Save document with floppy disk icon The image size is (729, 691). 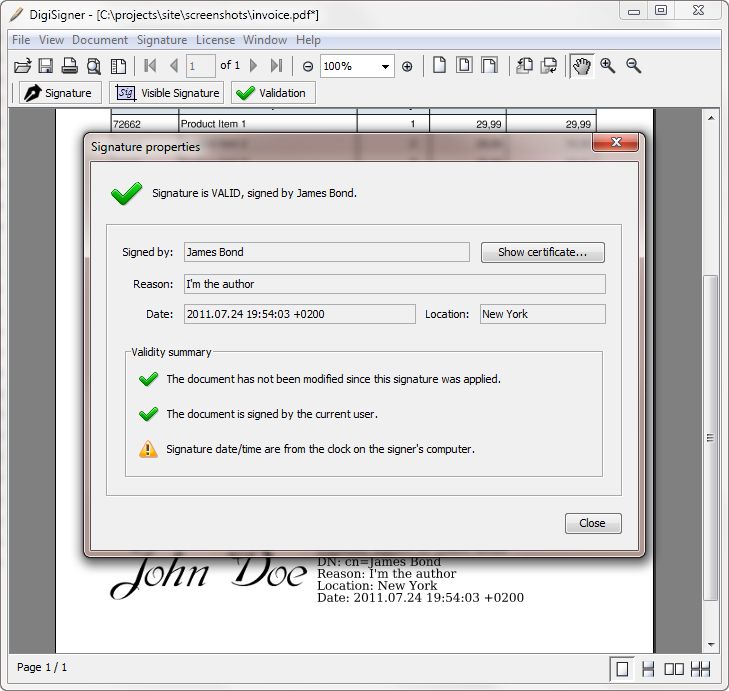tap(46, 66)
